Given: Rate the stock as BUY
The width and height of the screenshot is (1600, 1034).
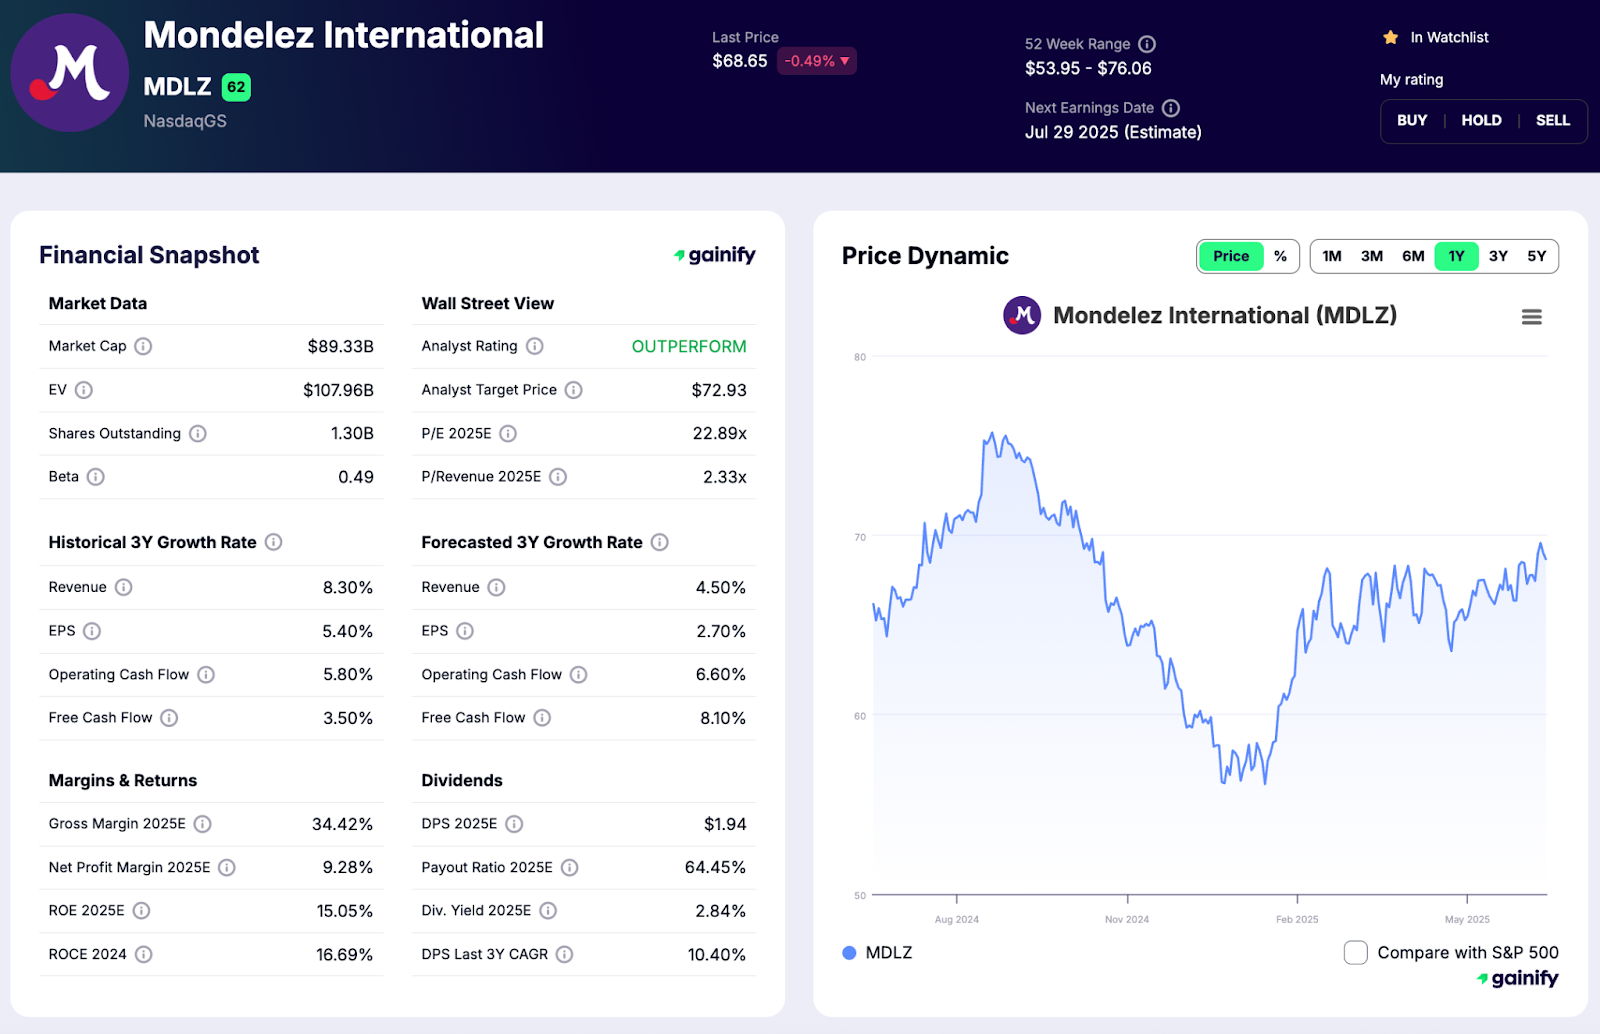Looking at the screenshot, I should pos(1412,120).
